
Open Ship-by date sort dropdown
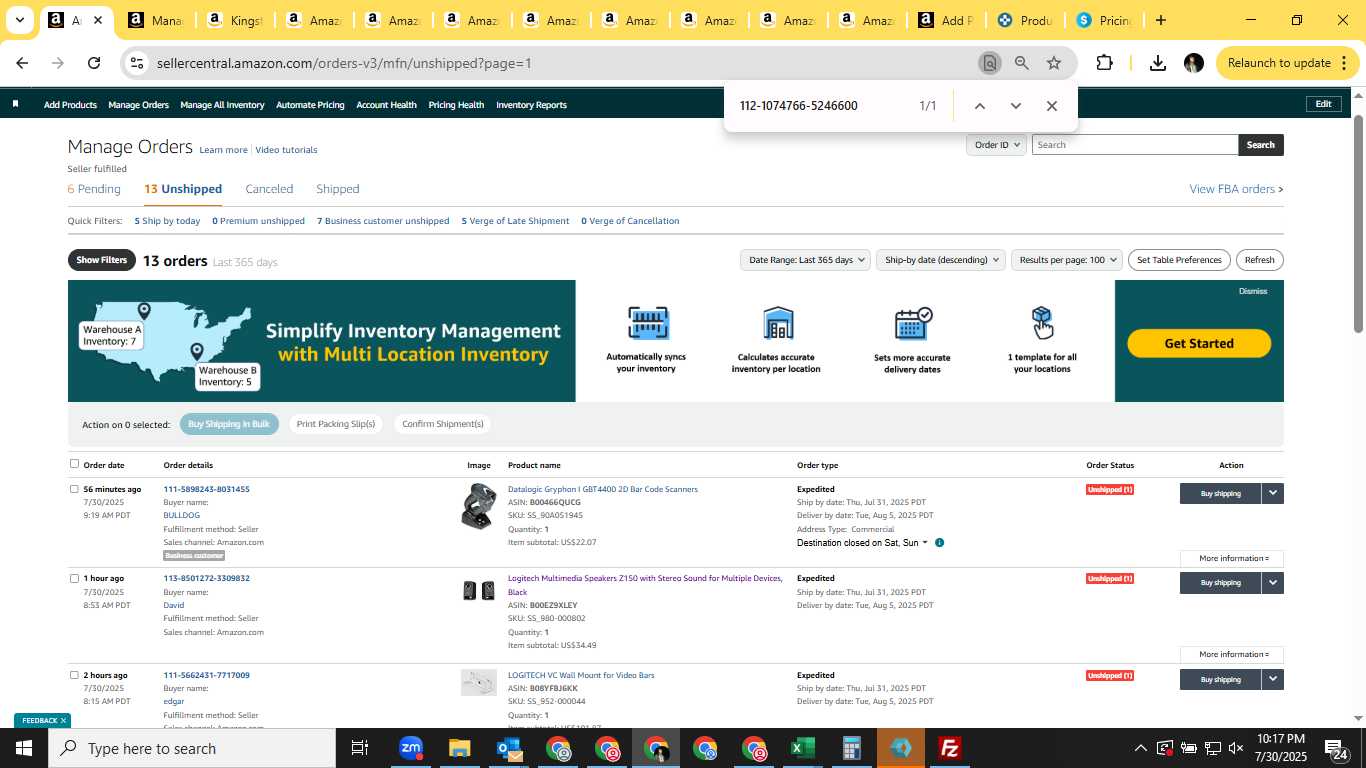942,260
